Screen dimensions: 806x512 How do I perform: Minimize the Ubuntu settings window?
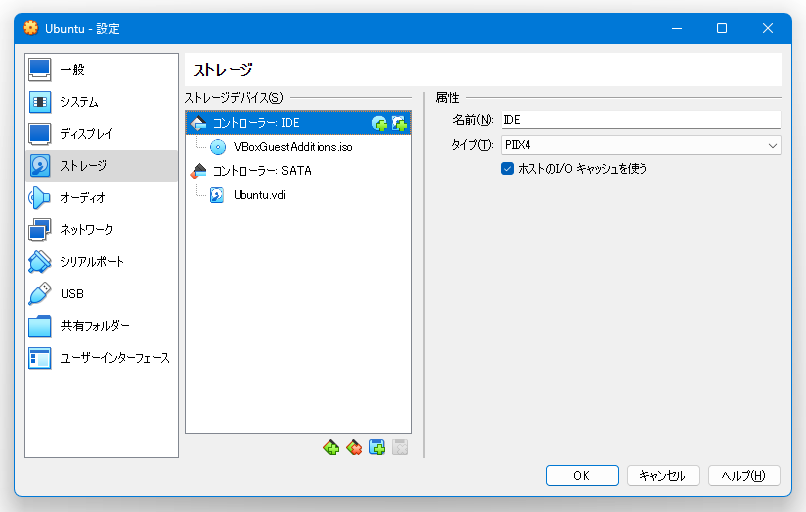677,28
